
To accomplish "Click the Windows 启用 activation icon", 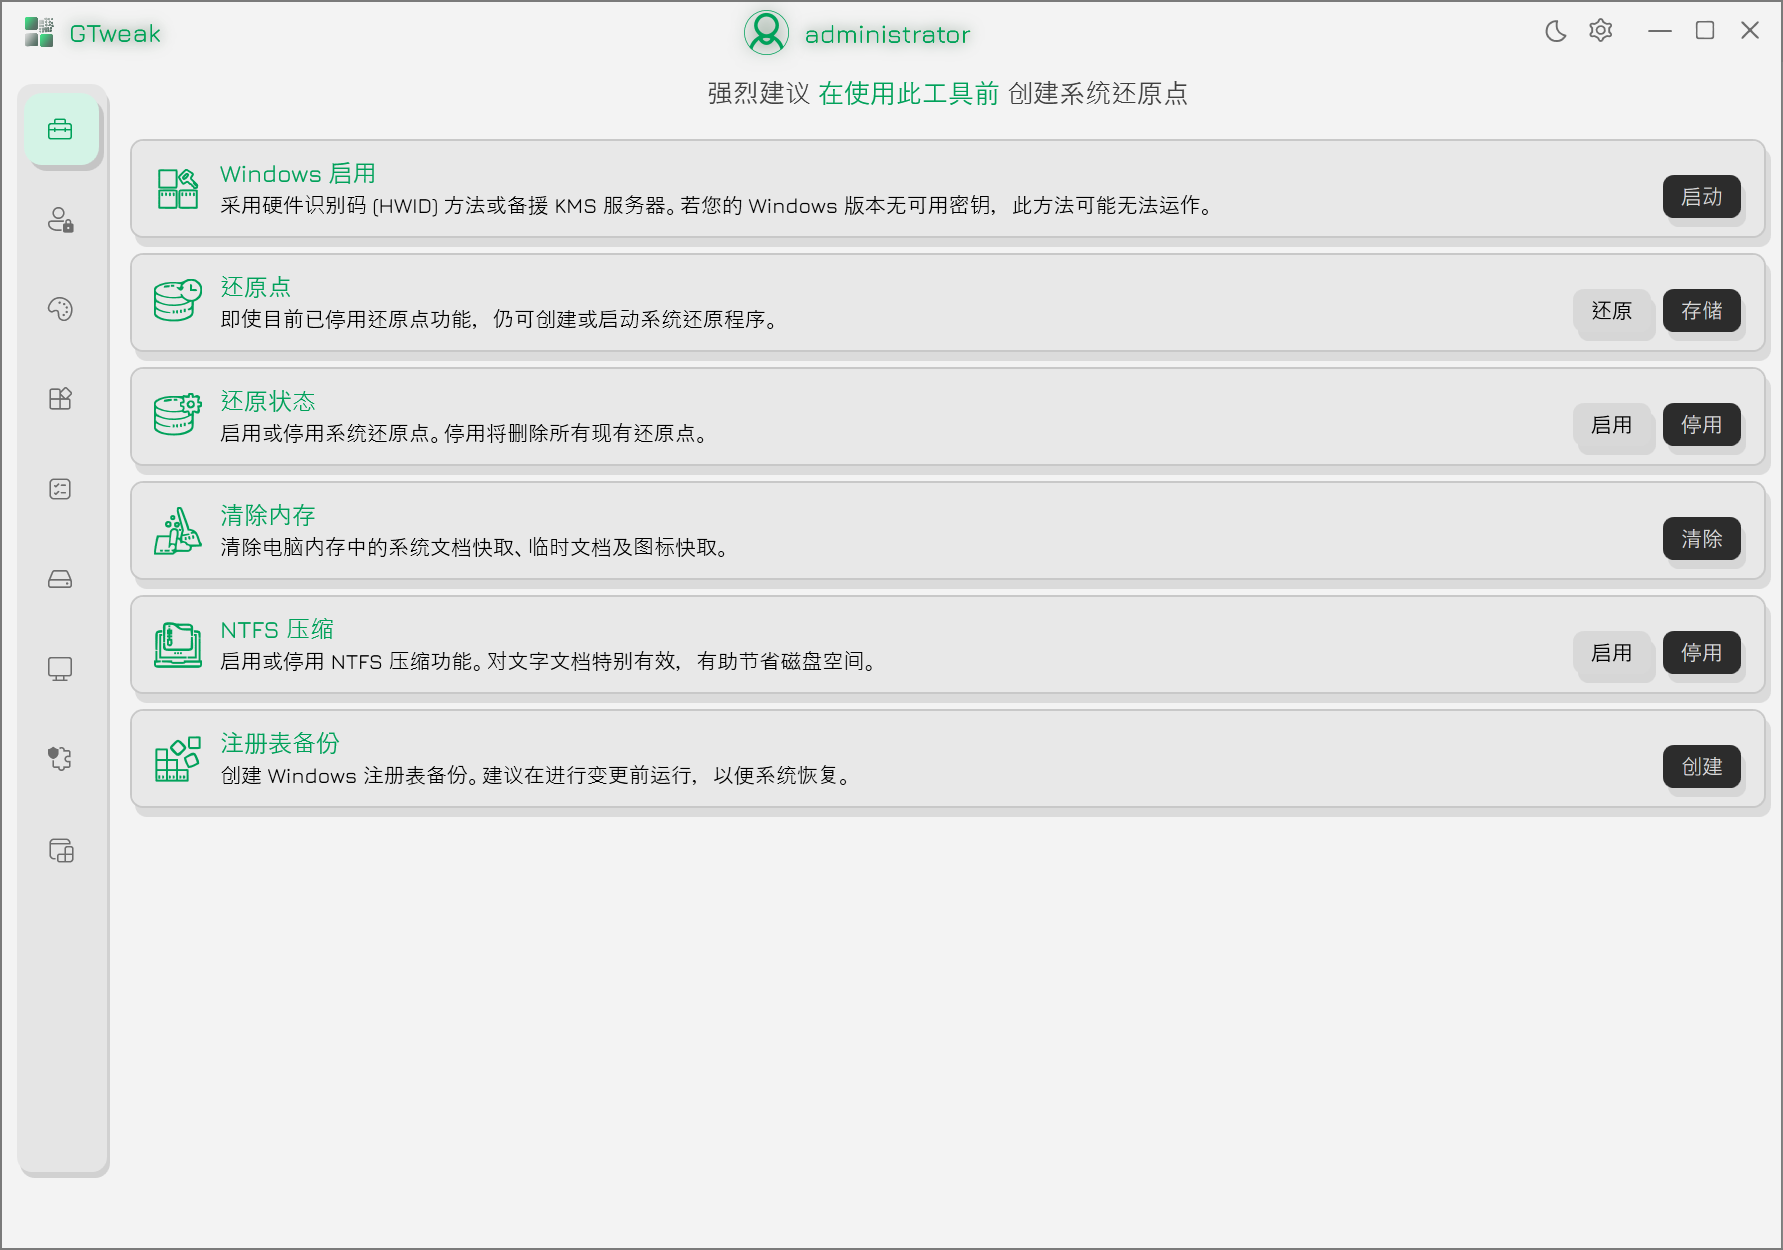I will pyautogui.click(x=178, y=189).
